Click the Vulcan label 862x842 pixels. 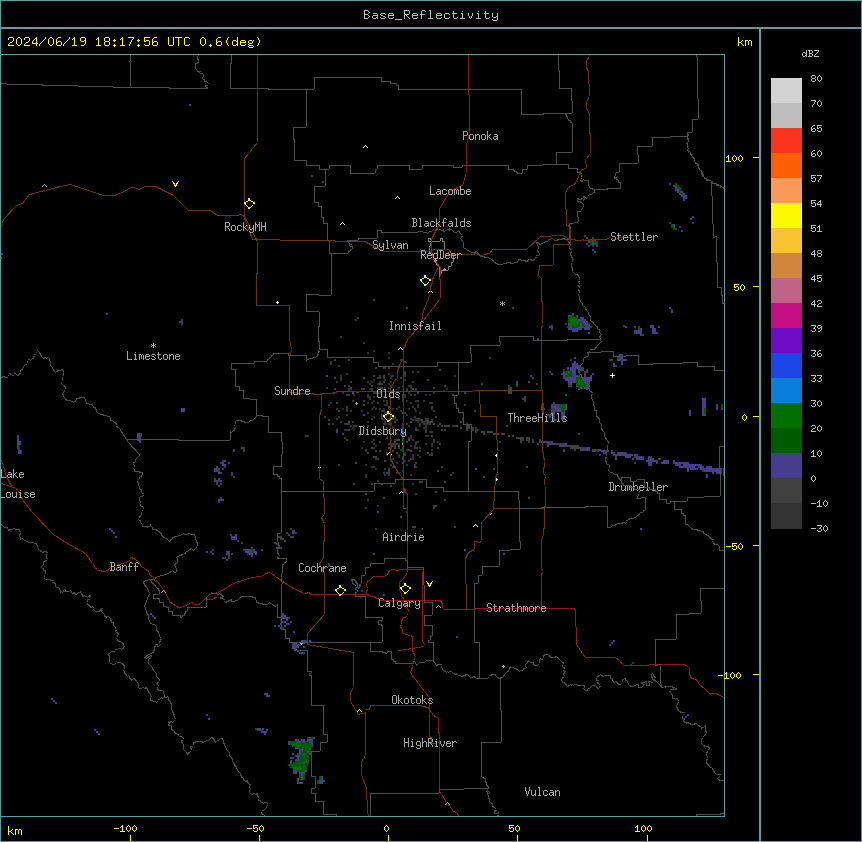[543, 792]
